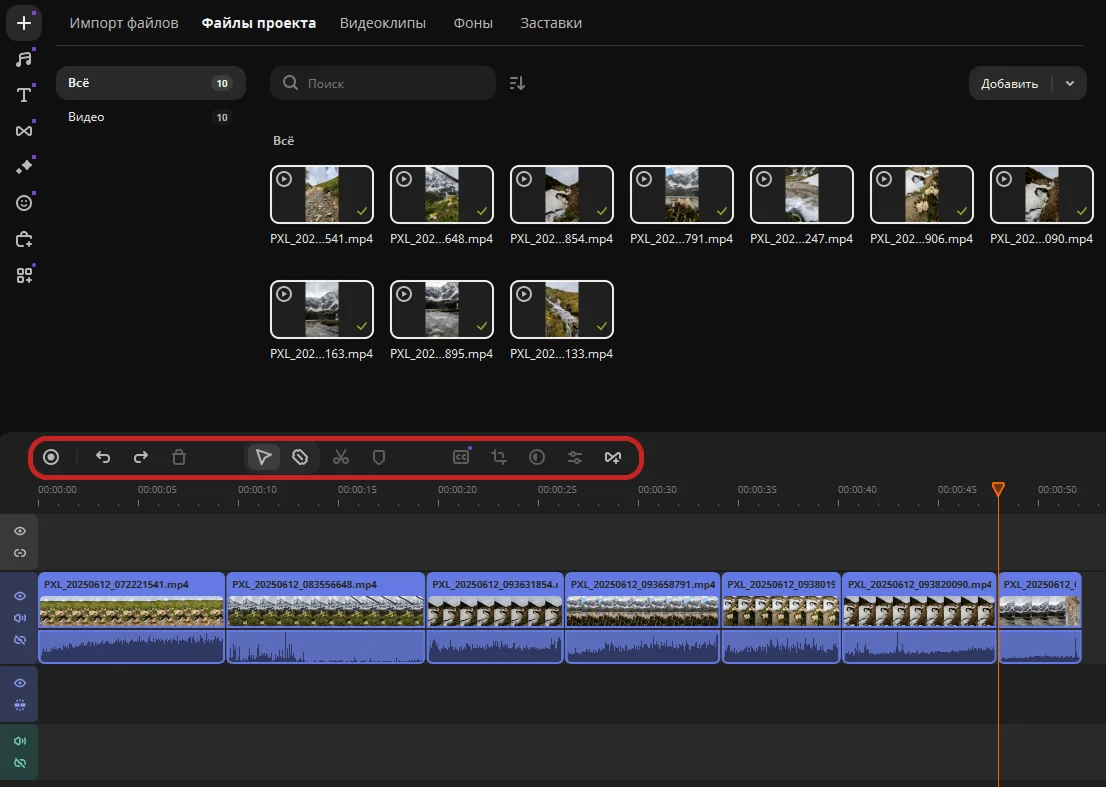
Task: Open the Audio music note sidebar panel
Action: 24,59
